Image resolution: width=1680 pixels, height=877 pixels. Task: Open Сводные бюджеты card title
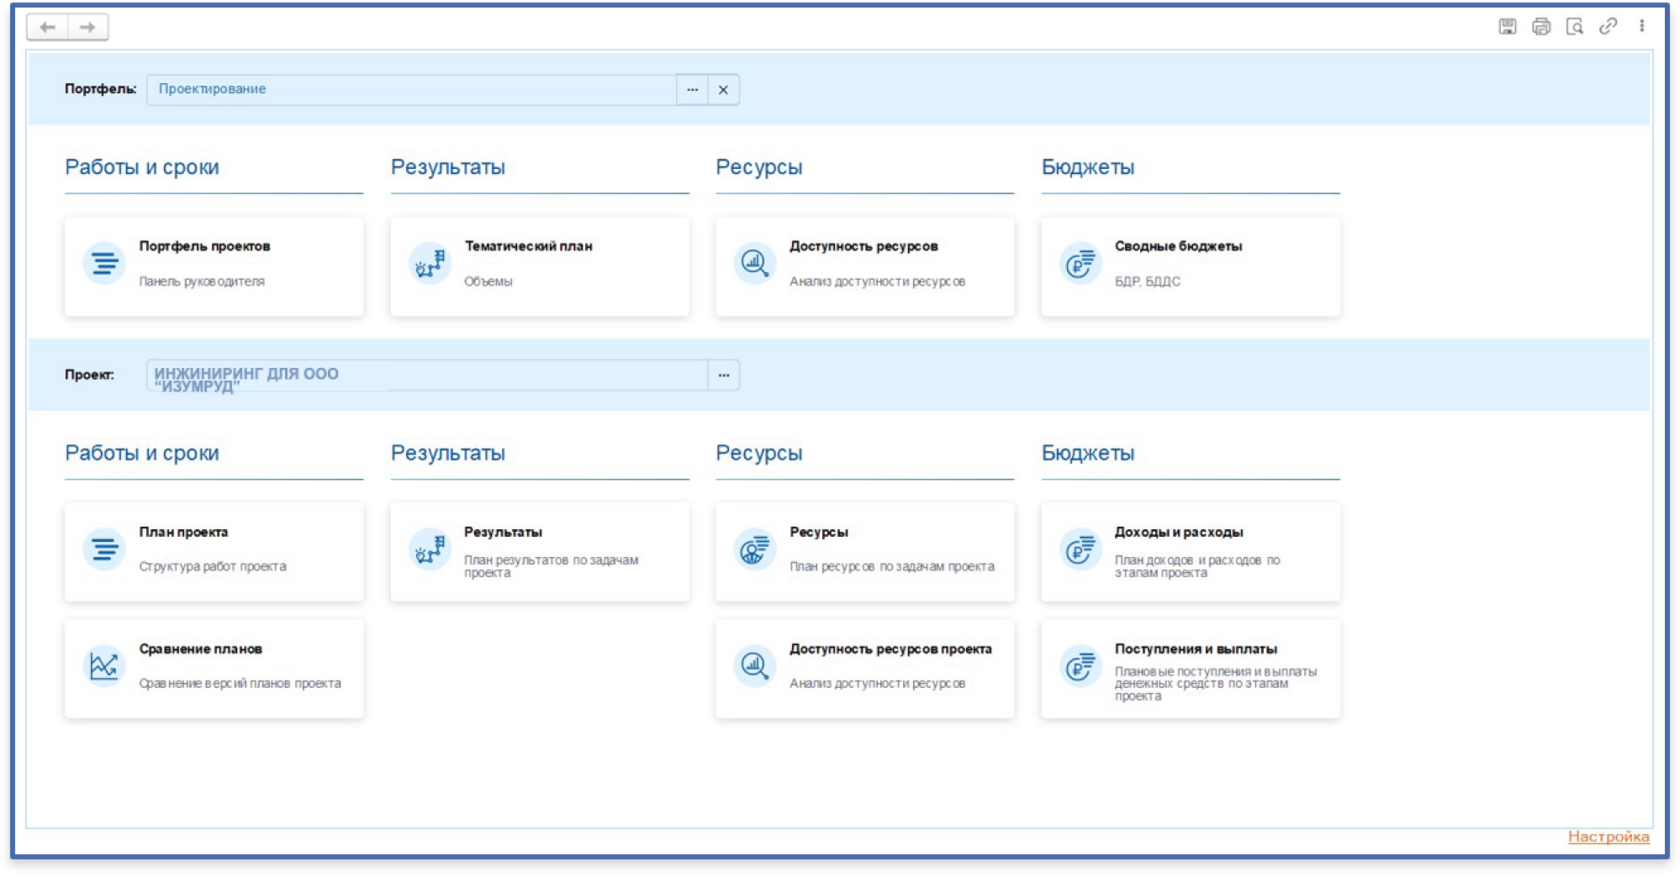(1178, 246)
